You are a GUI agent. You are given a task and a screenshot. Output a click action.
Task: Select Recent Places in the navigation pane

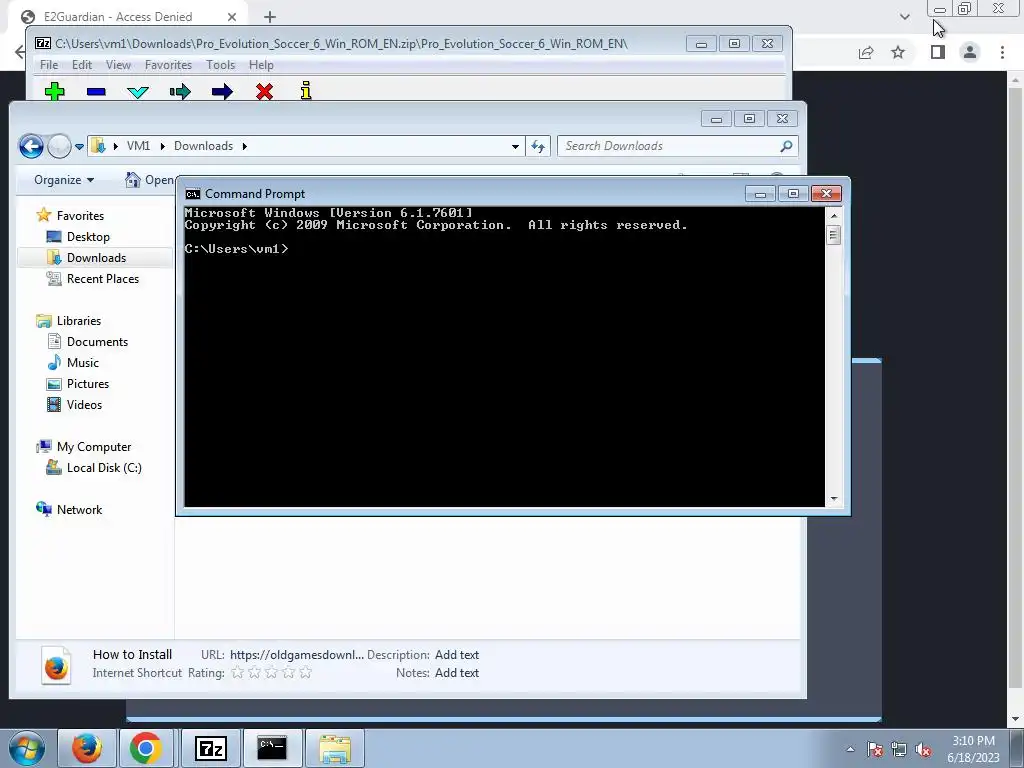[103, 278]
